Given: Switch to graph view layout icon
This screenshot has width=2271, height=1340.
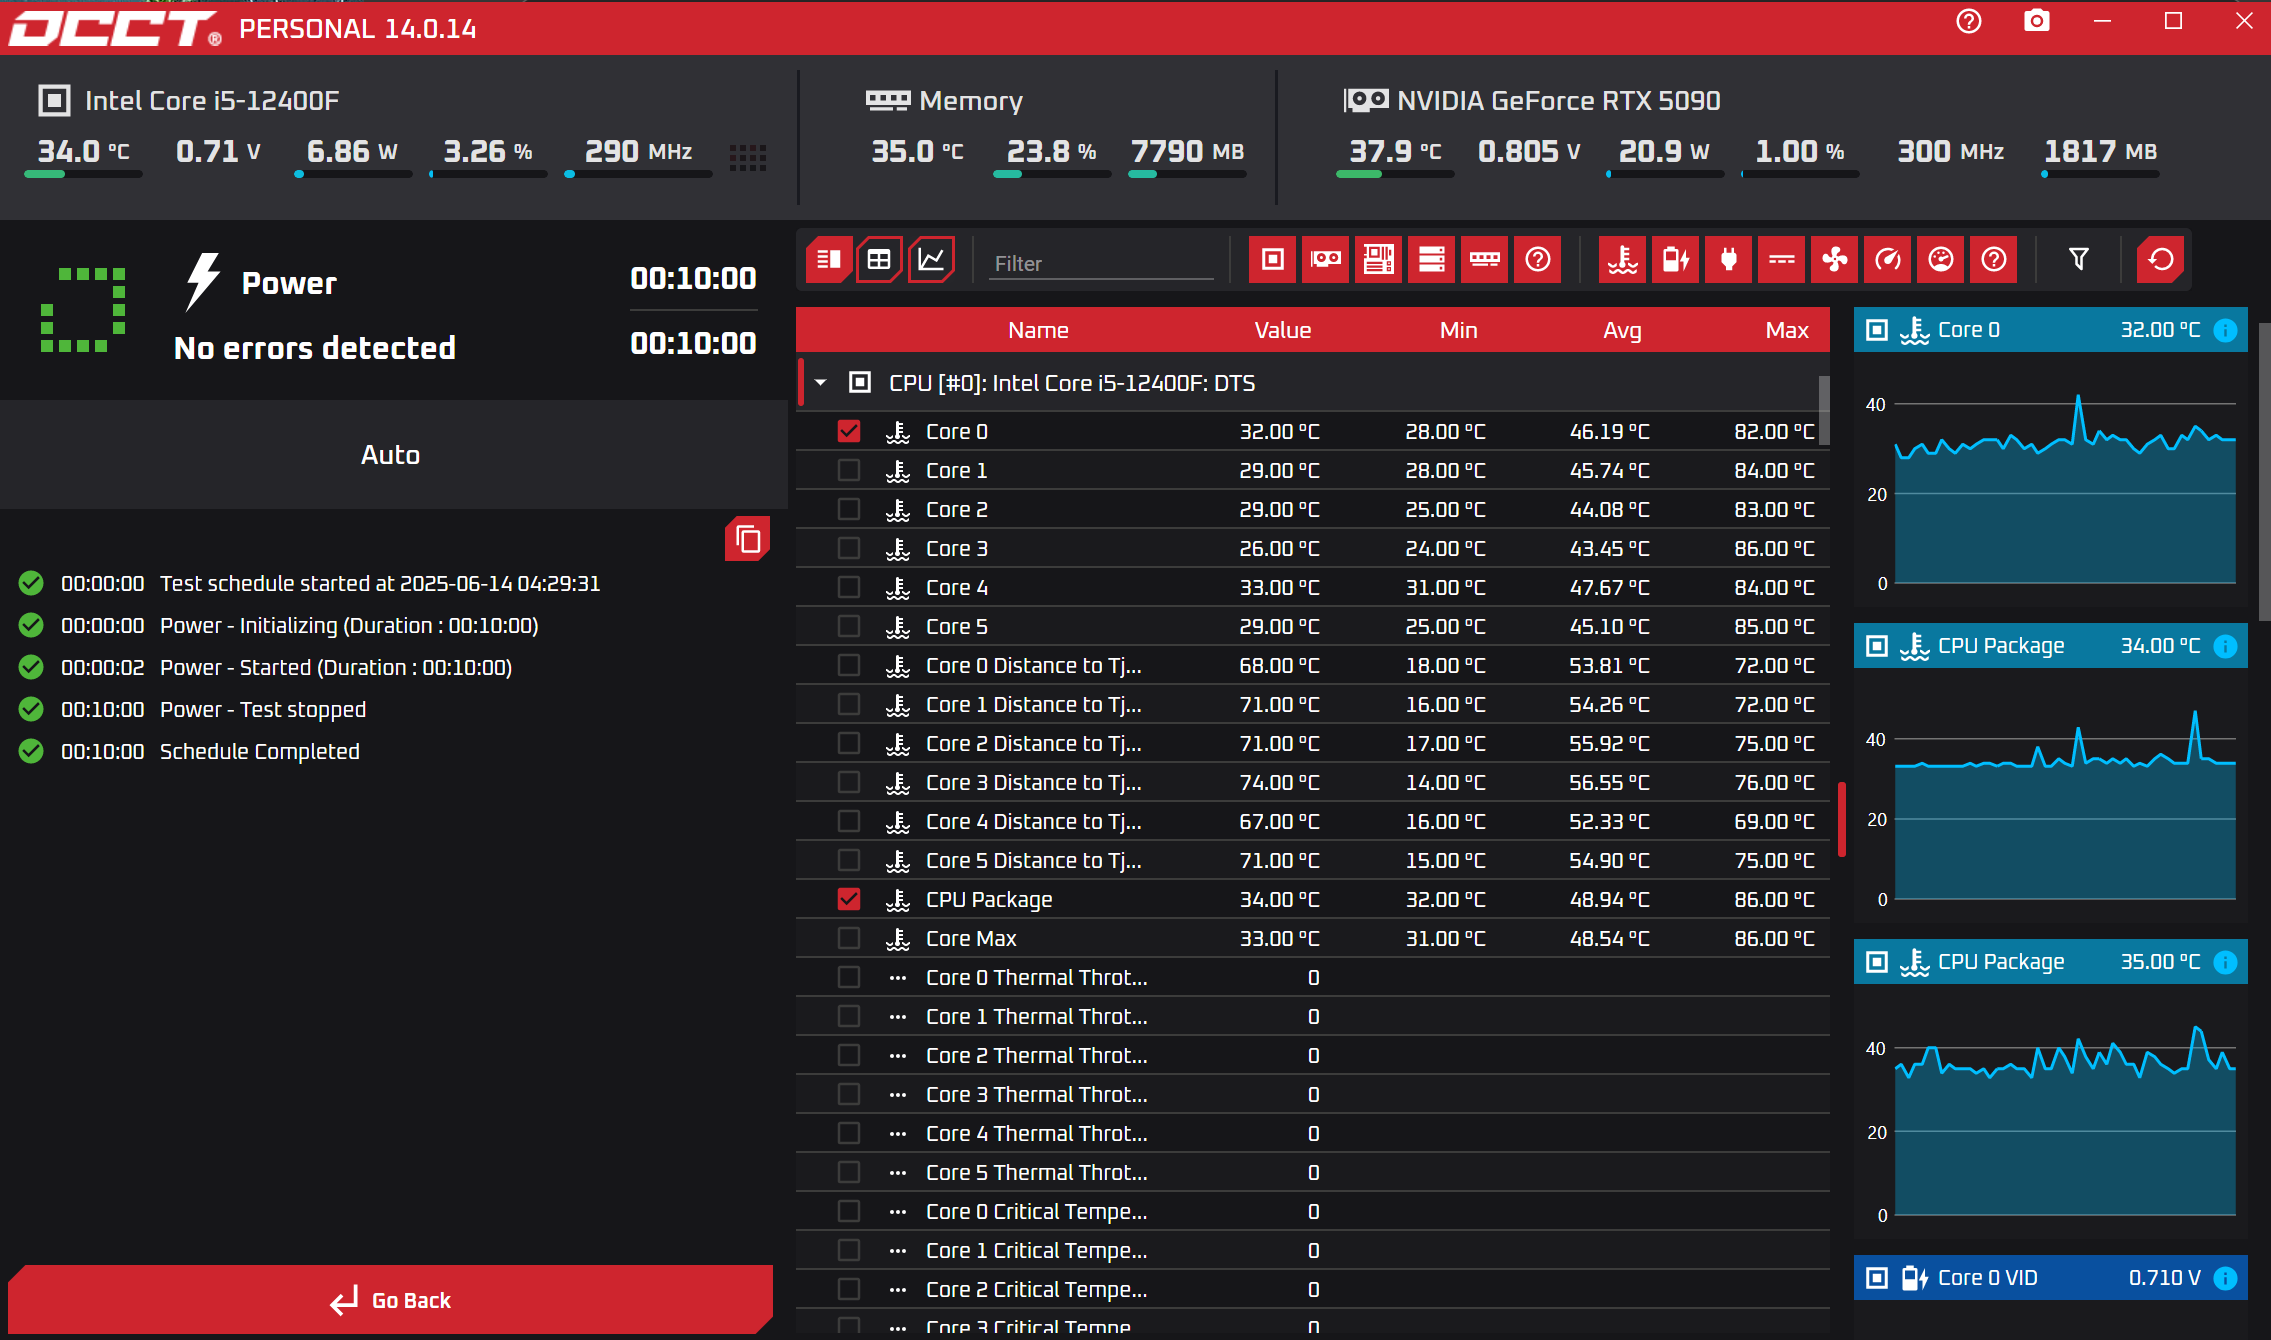Looking at the screenshot, I should 931,260.
